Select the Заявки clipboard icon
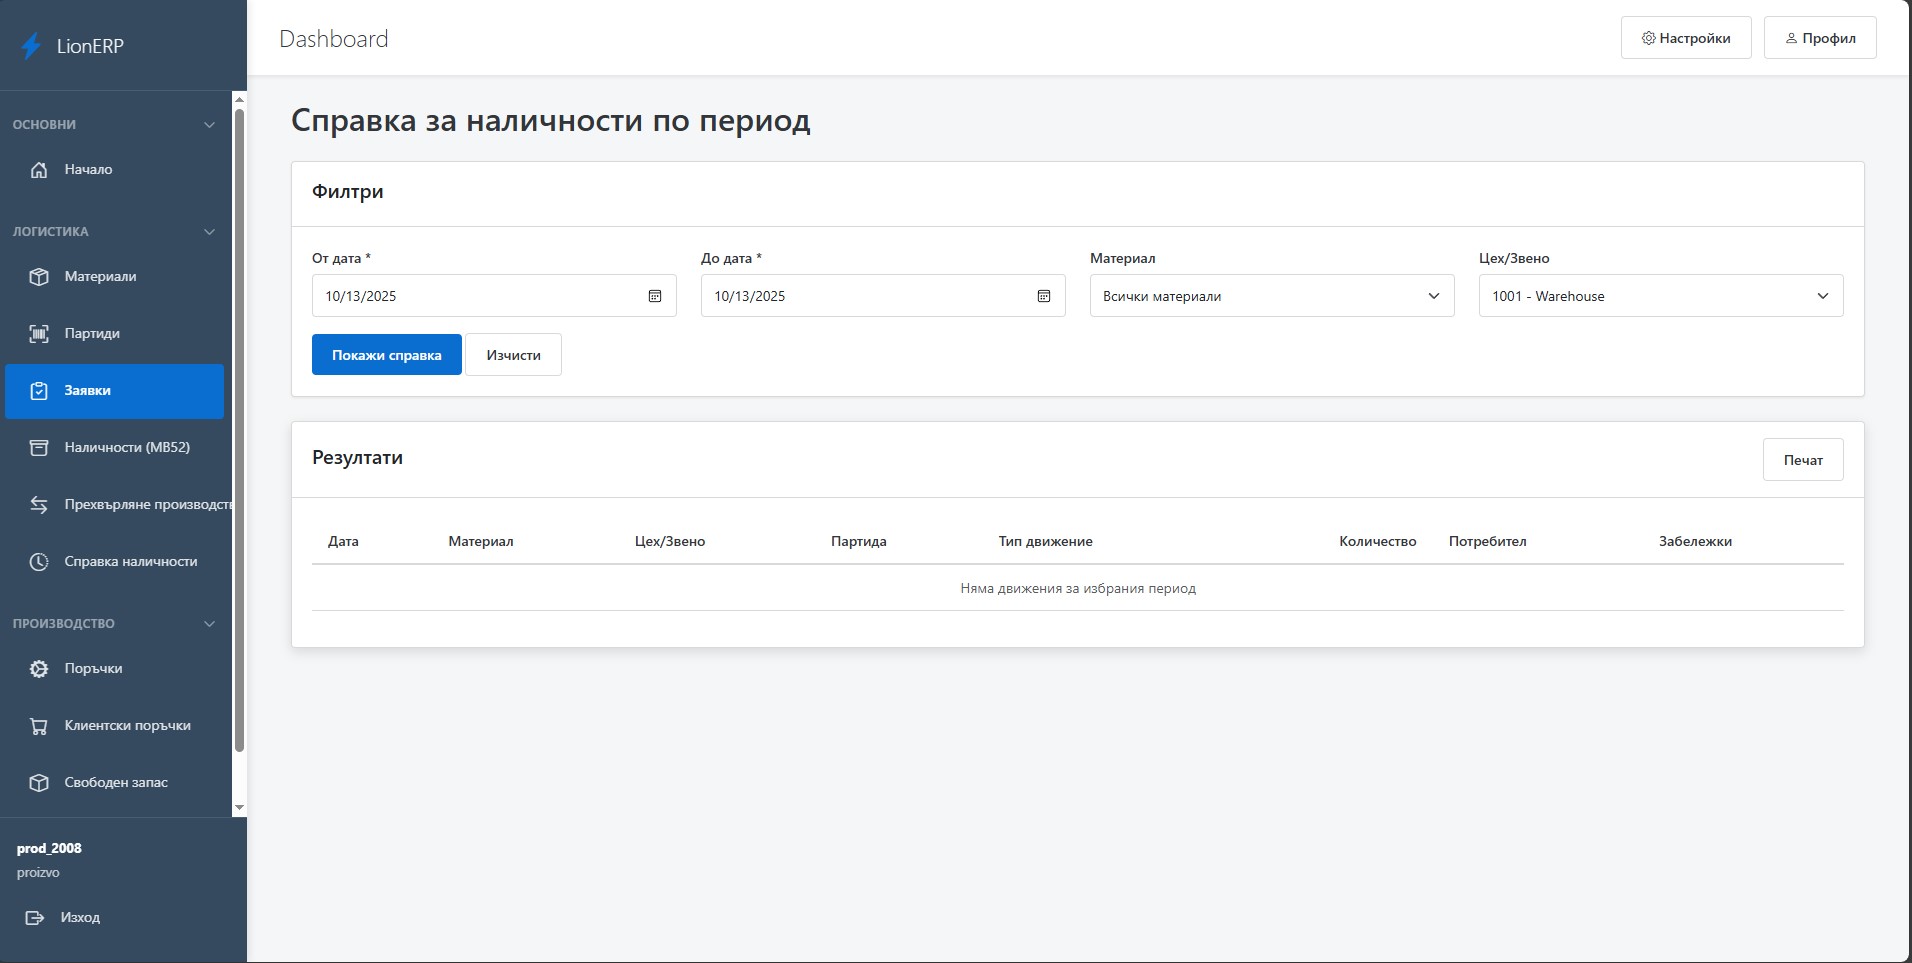Screen dimensions: 1912x963 [x=38, y=391]
